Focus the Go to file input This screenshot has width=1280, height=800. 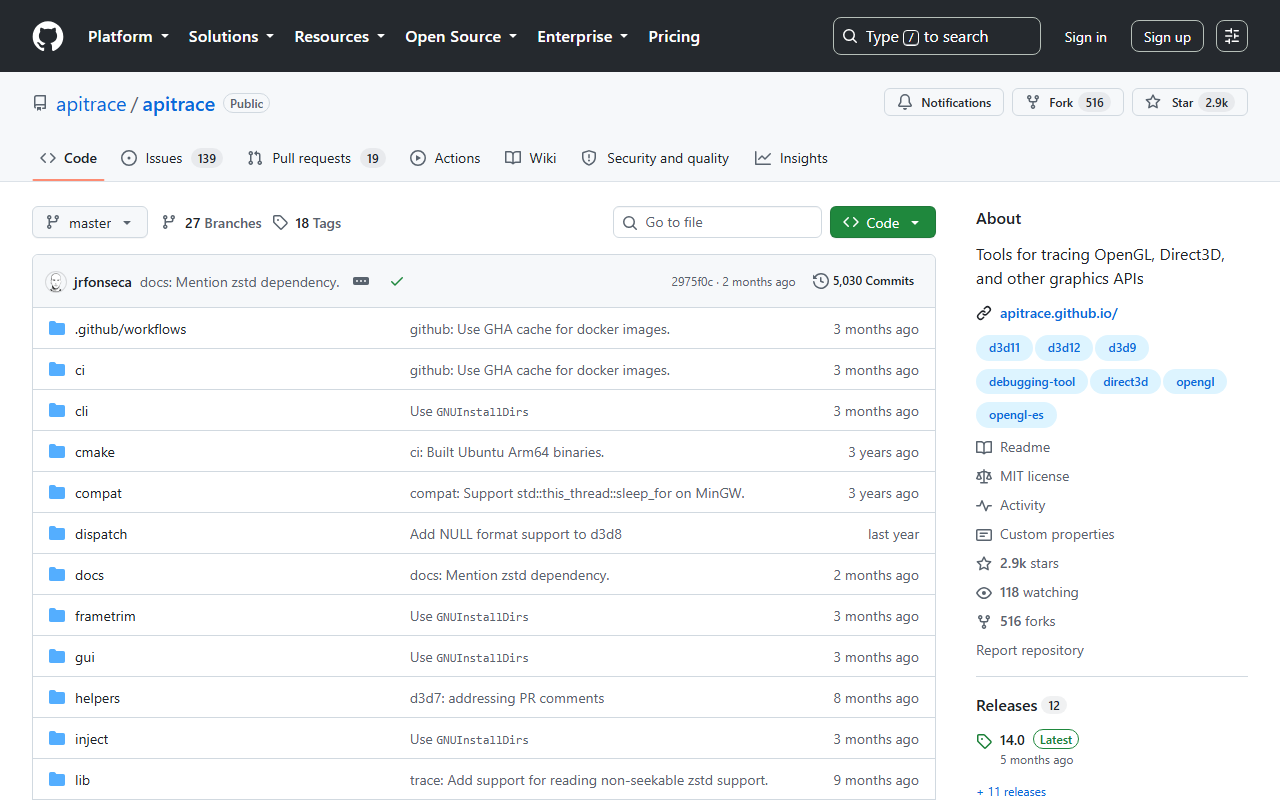tap(717, 222)
